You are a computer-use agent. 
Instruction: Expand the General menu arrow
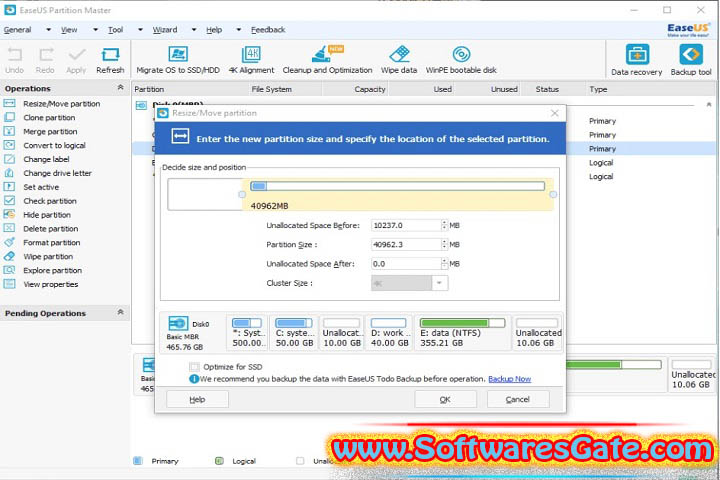[x=48, y=29]
